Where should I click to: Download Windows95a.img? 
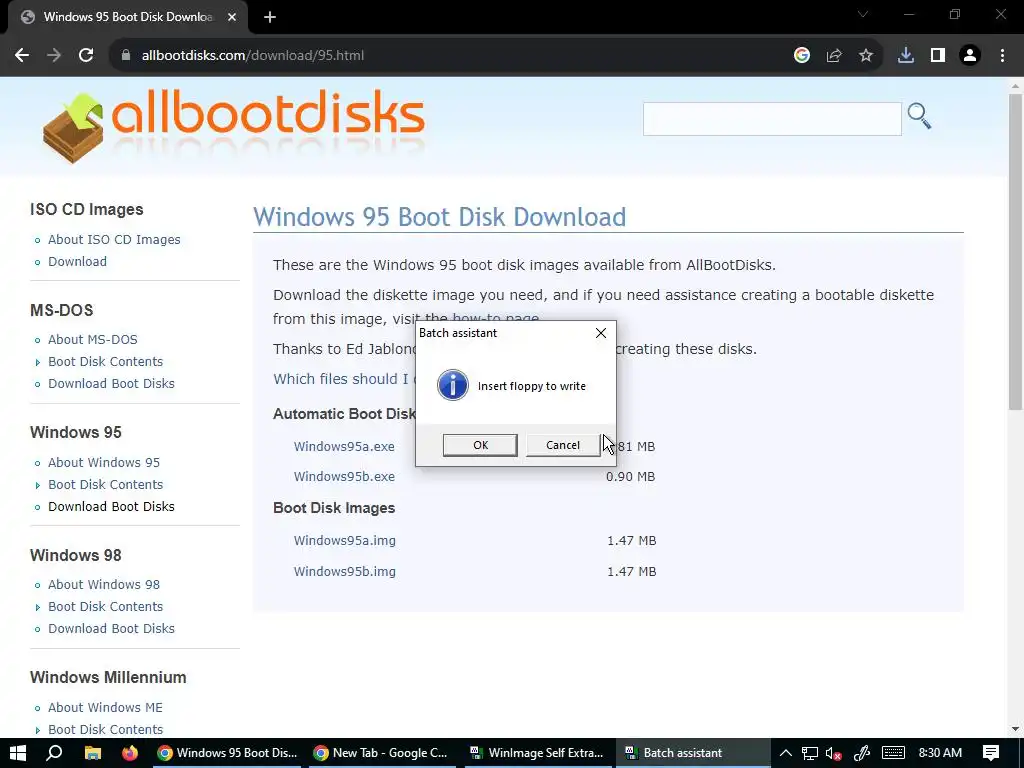tap(344, 541)
